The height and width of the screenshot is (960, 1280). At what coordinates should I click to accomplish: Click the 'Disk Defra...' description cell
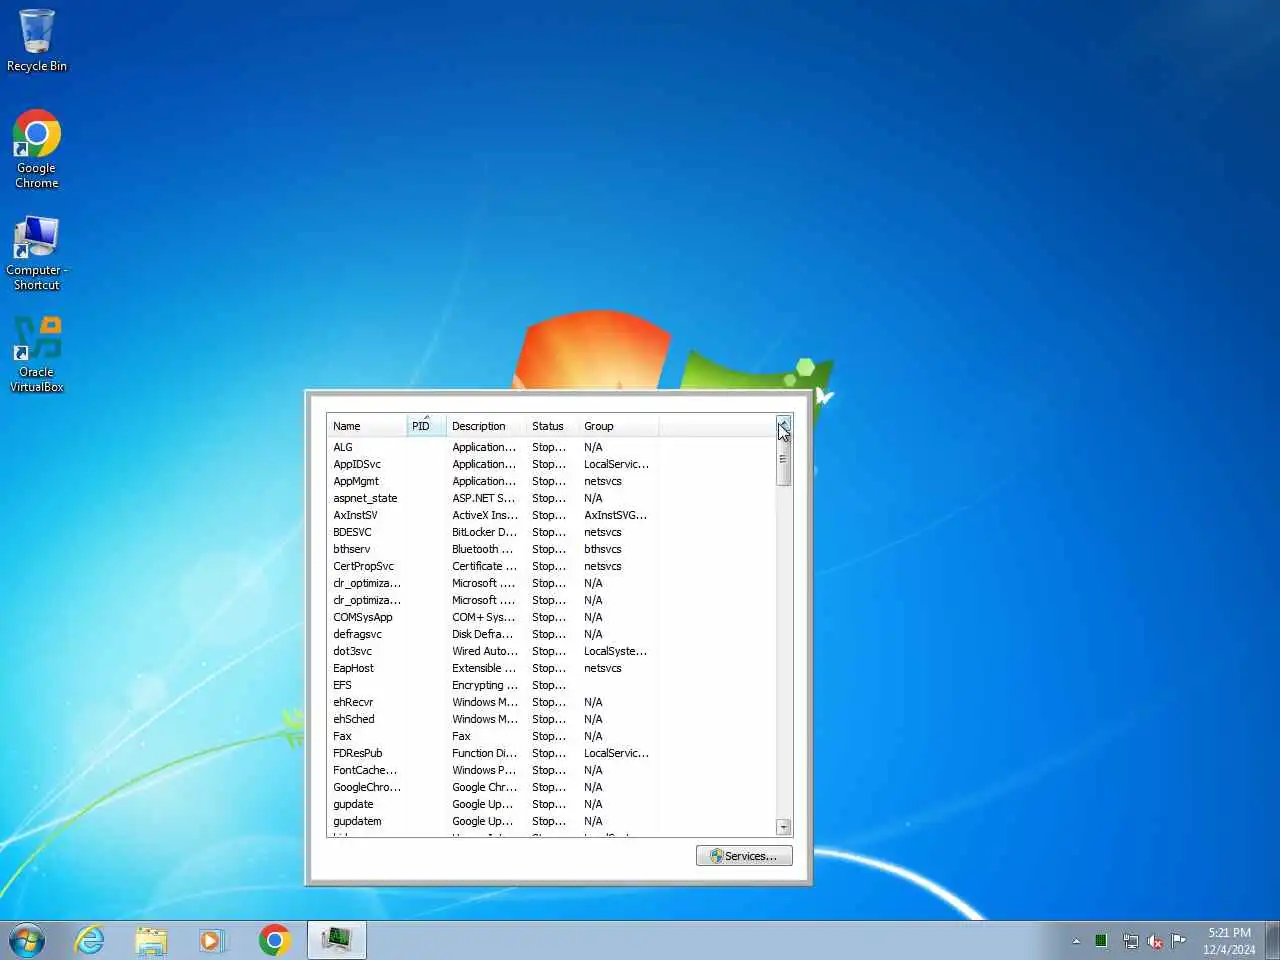tap(483, 634)
